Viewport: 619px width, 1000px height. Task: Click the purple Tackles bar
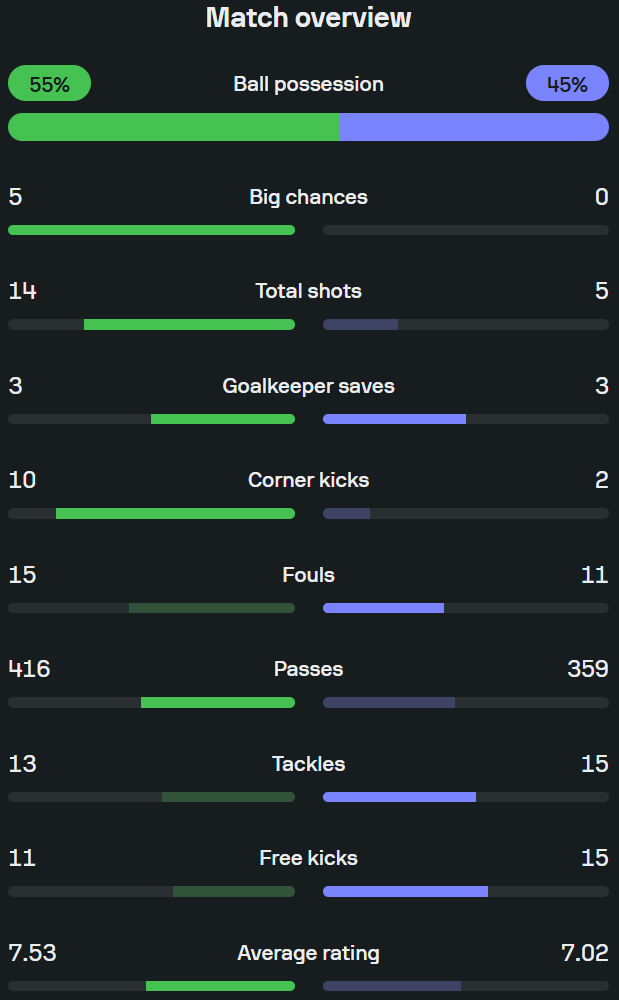tap(399, 797)
